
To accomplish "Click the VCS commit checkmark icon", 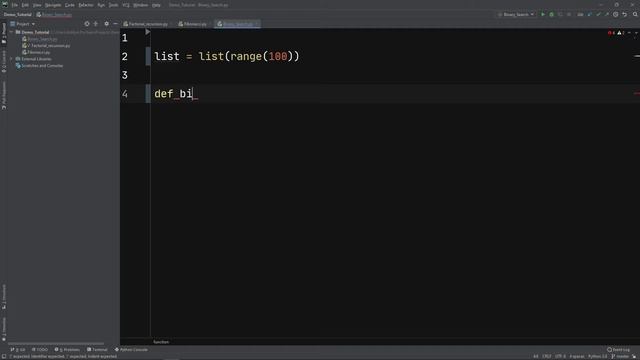I will click(598, 14).
